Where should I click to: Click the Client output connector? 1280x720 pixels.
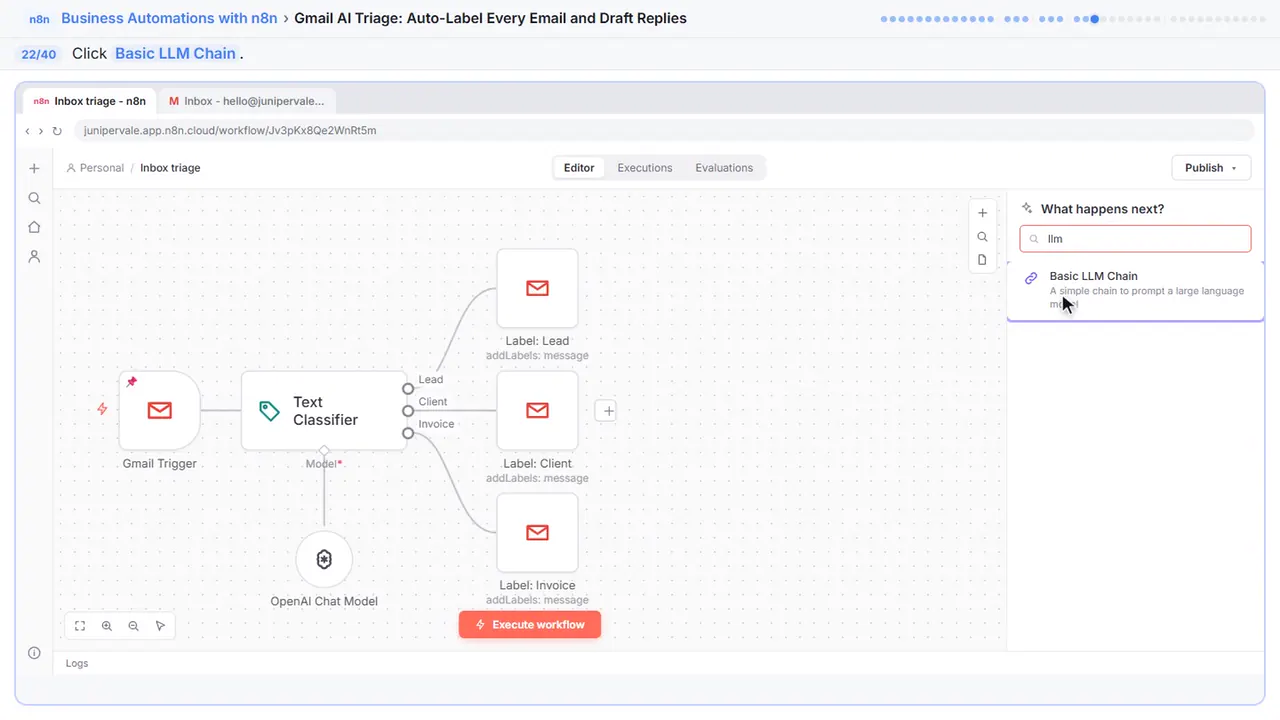point(408,410)
